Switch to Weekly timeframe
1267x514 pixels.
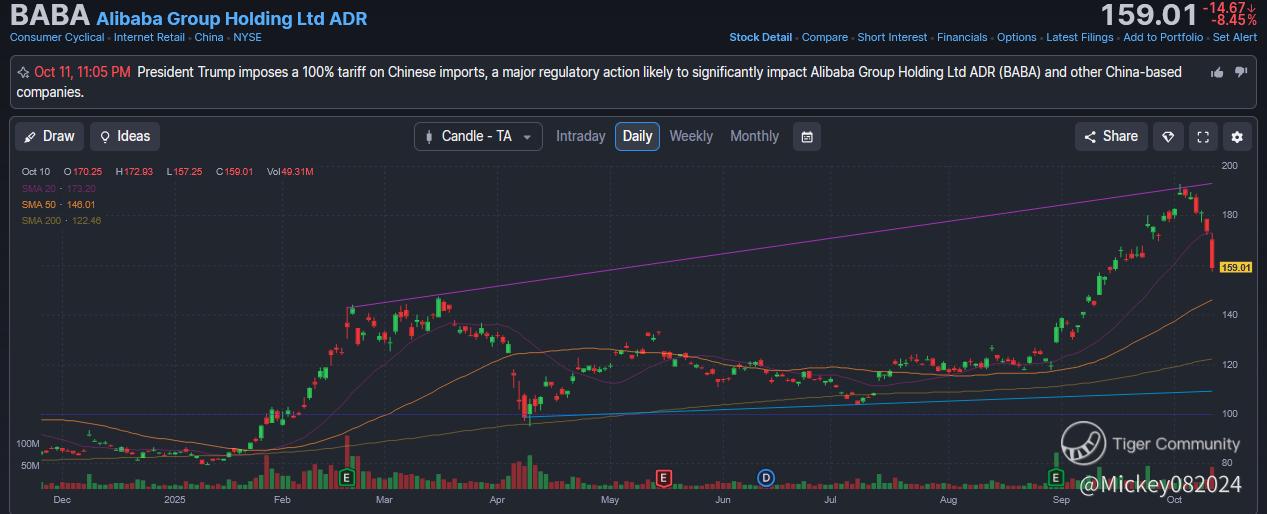(x=691, y=136)
